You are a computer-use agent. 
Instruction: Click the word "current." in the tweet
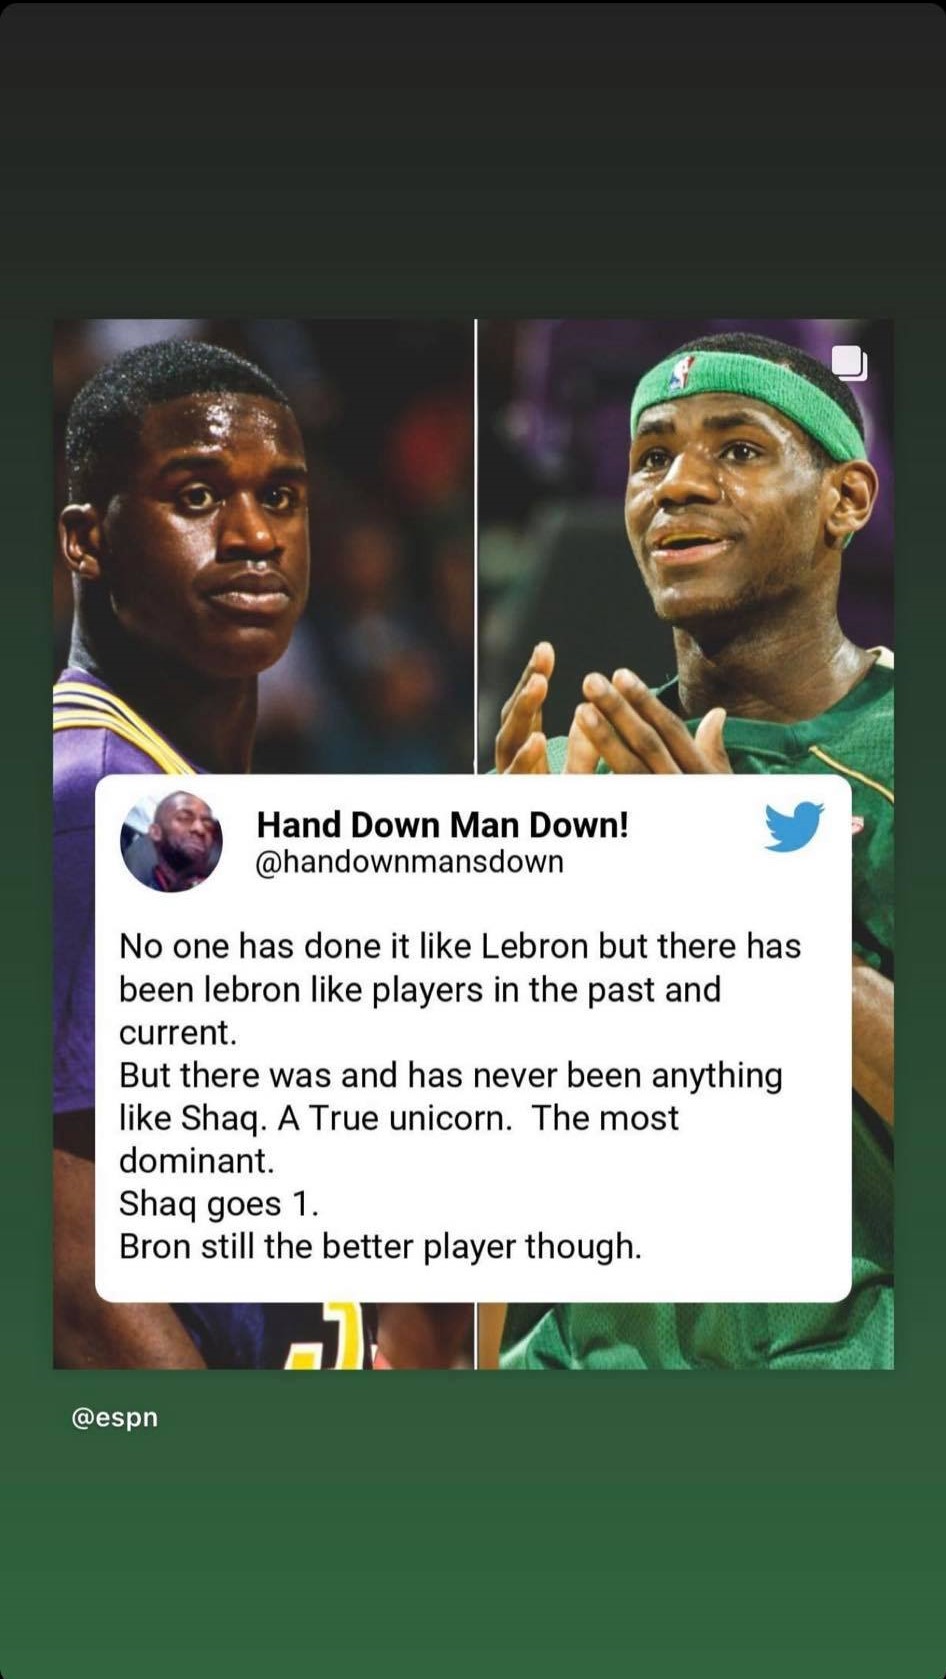(x=178, y=1032)
